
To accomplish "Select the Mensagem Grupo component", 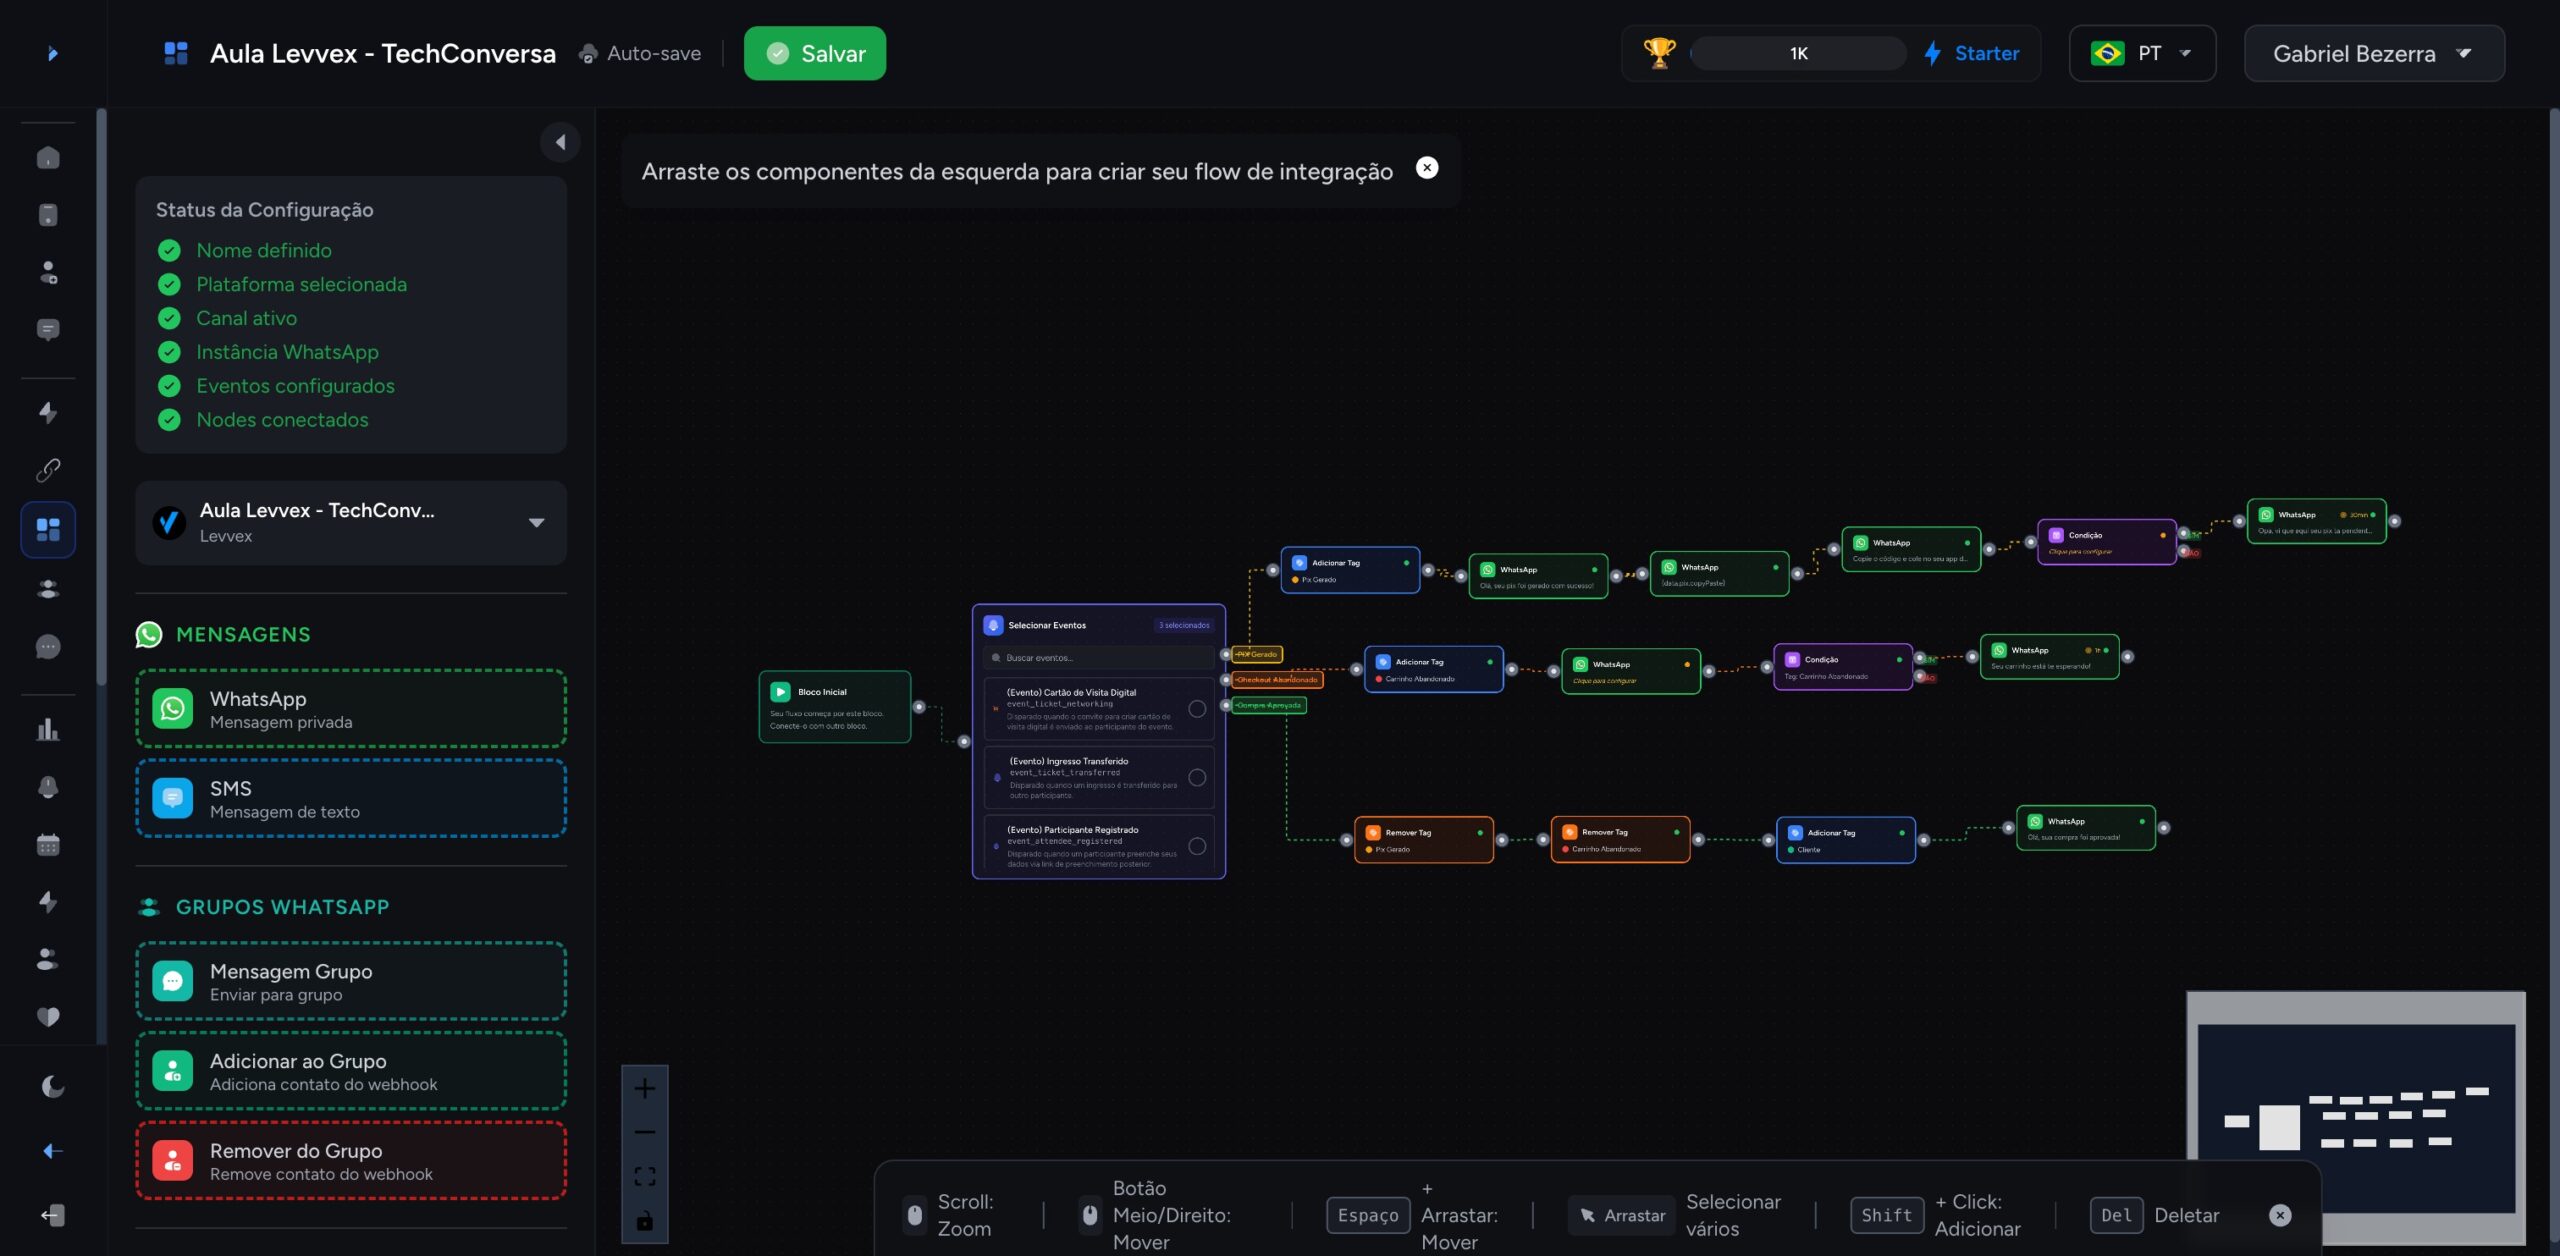I will pos(351,982).
